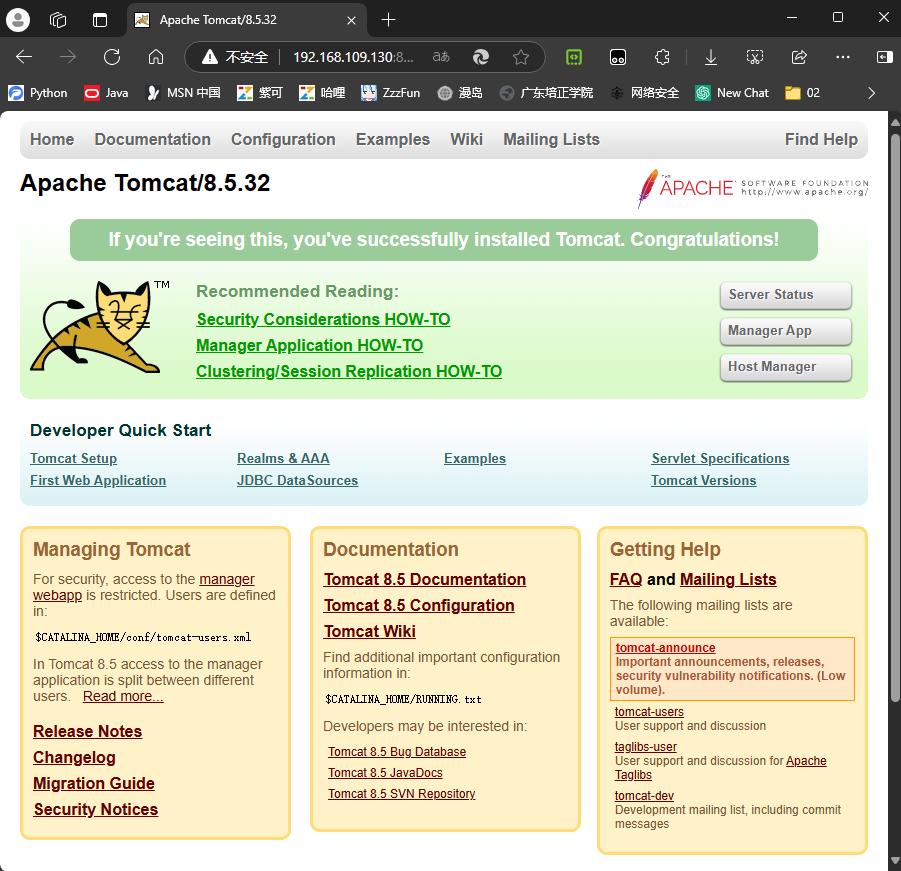Open Clustering/Session Replication HOW-TO link
The height and width of the screenshot is (871, 901).
pyautogui.click(x=349, y=371)
